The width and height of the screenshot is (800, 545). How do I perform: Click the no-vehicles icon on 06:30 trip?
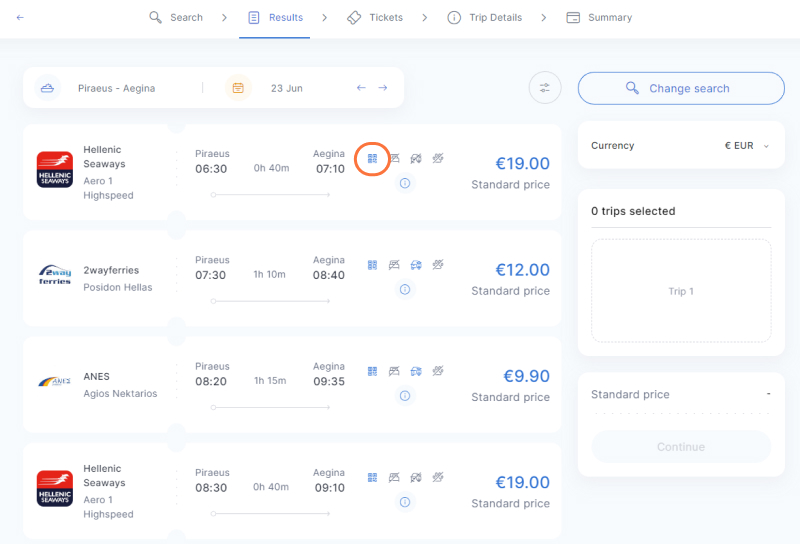416,159
